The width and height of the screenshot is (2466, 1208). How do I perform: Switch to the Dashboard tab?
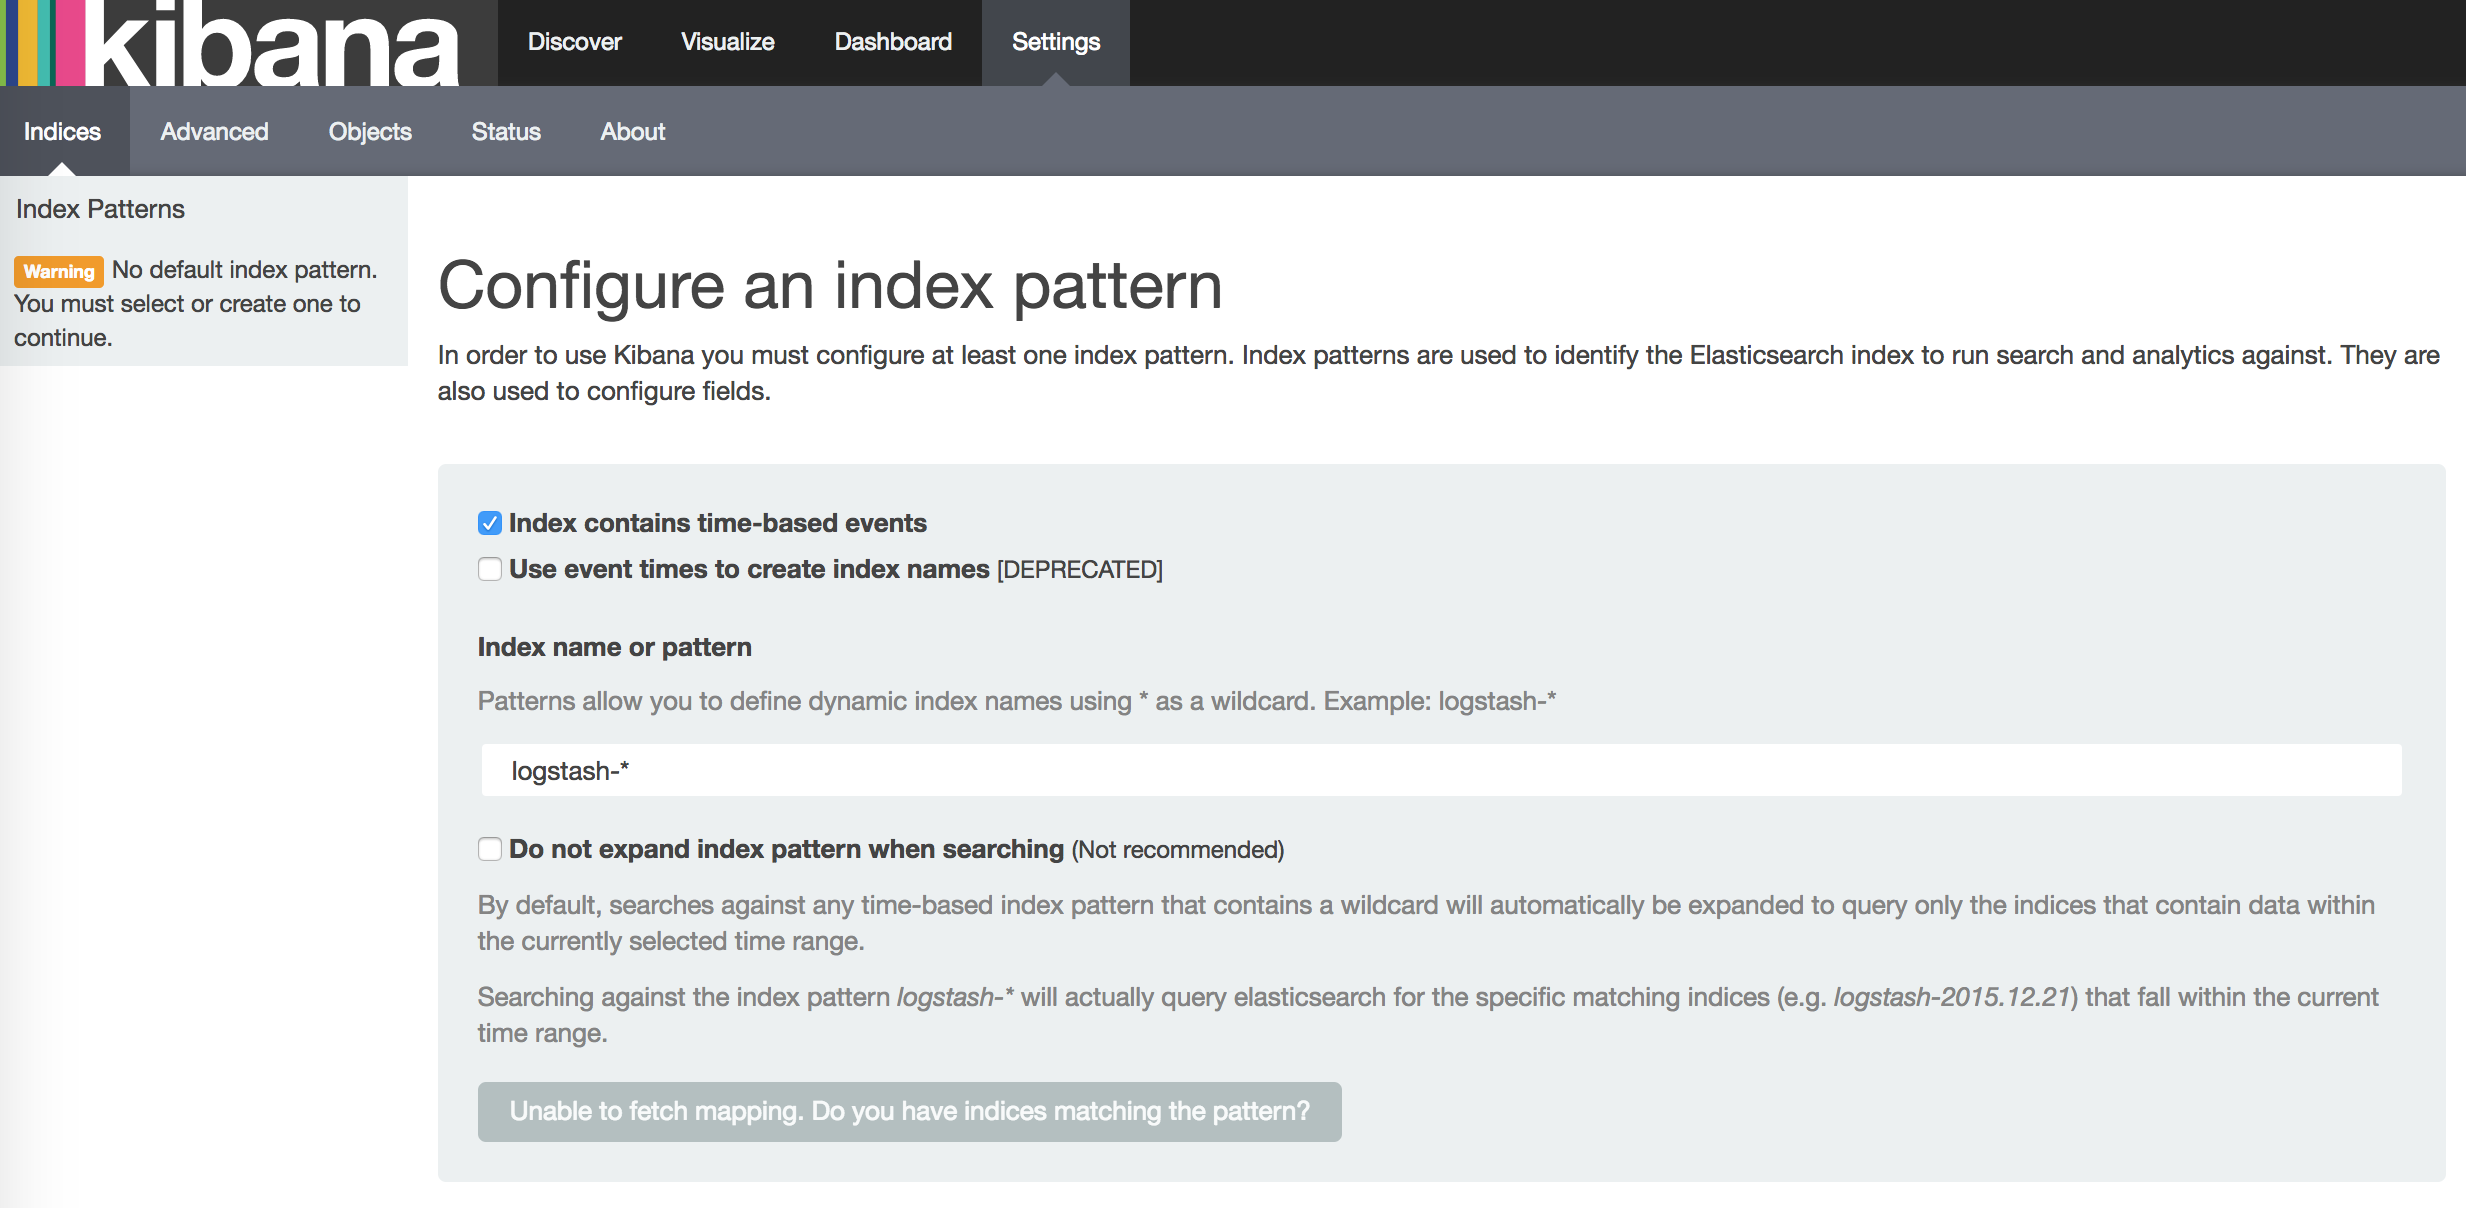point(892,42)
